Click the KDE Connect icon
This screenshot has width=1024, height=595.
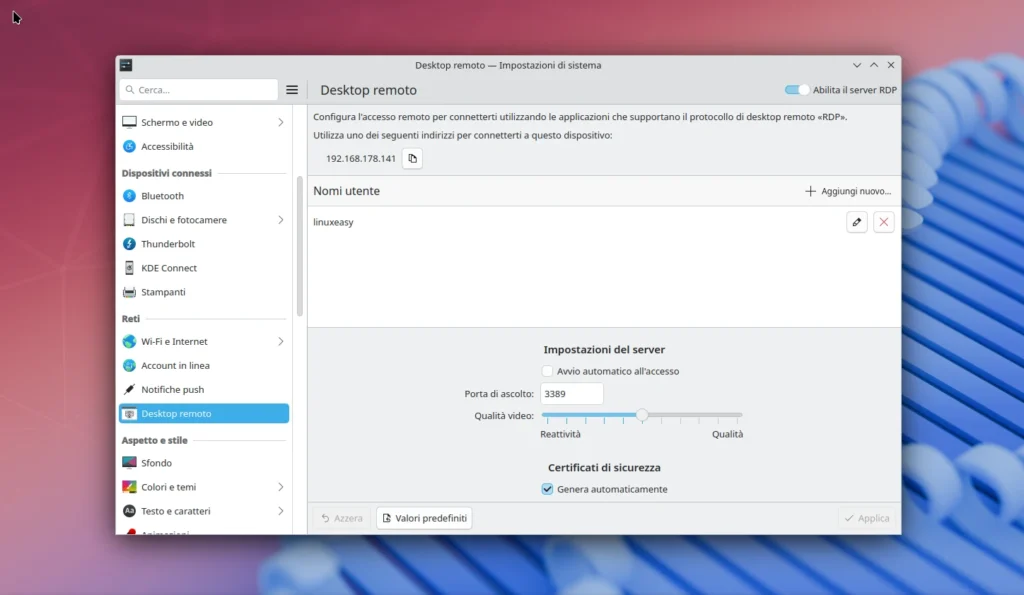(129, 268)
